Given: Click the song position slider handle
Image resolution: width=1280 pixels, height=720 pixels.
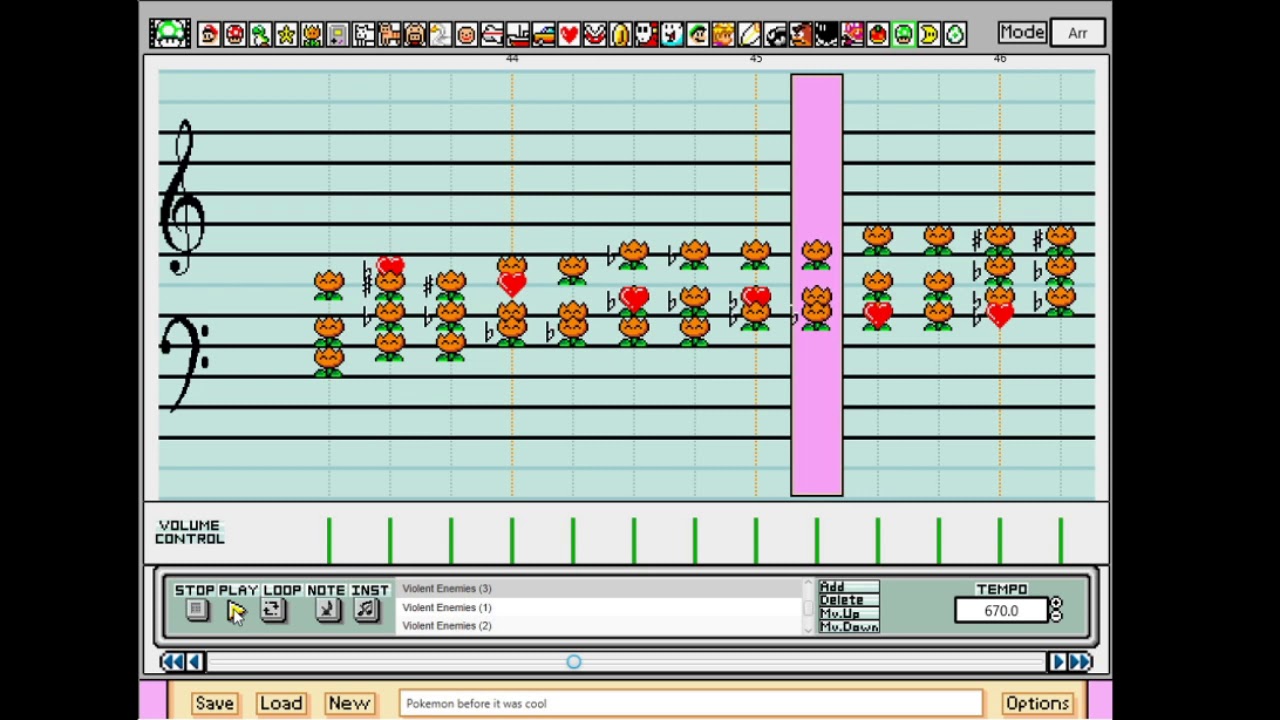Looking at the screenshot, I should coord(574,662).
